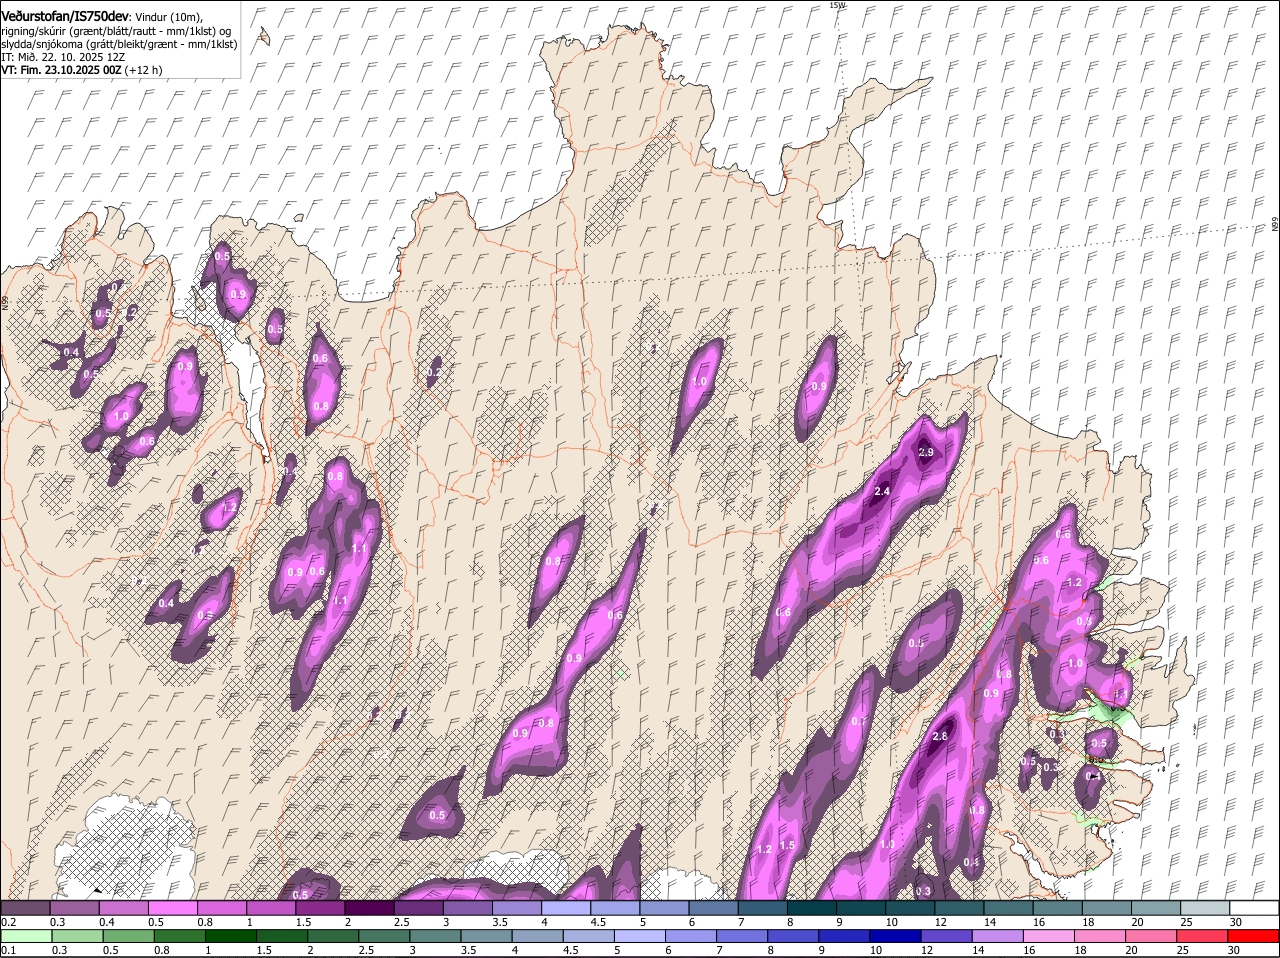Select the bright red lower swatch starting at 30
Screen dimensions: 1280x958
pos(1253,937)
